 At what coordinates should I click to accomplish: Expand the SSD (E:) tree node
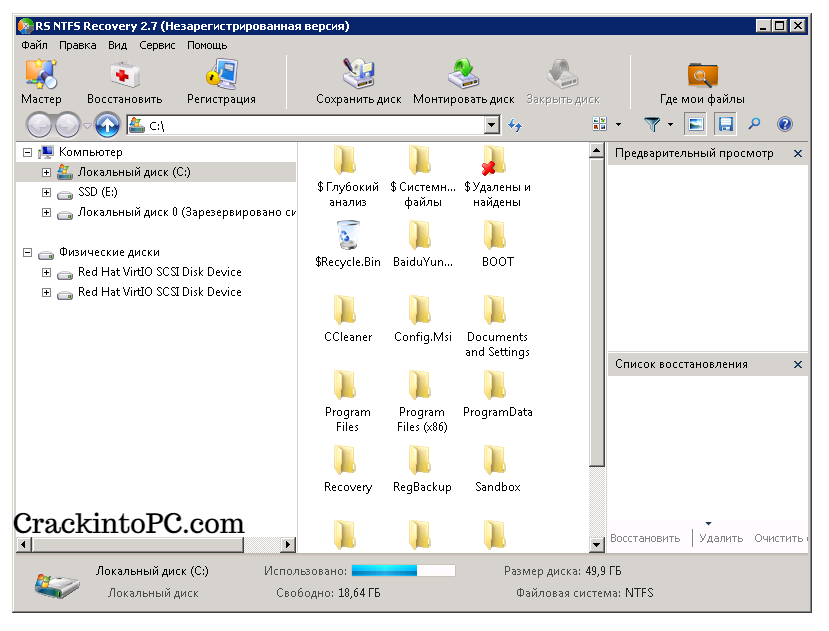47,193
